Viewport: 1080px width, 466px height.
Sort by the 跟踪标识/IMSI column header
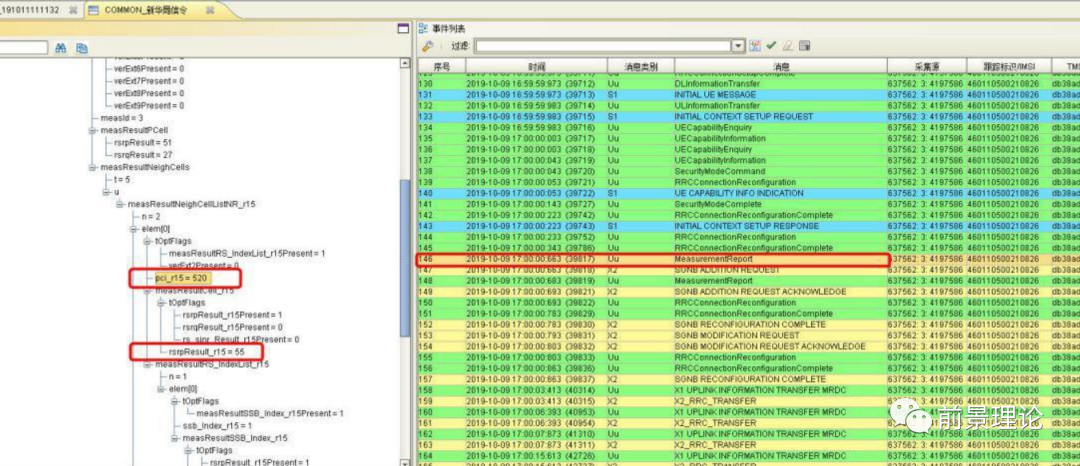[1007, 67]
